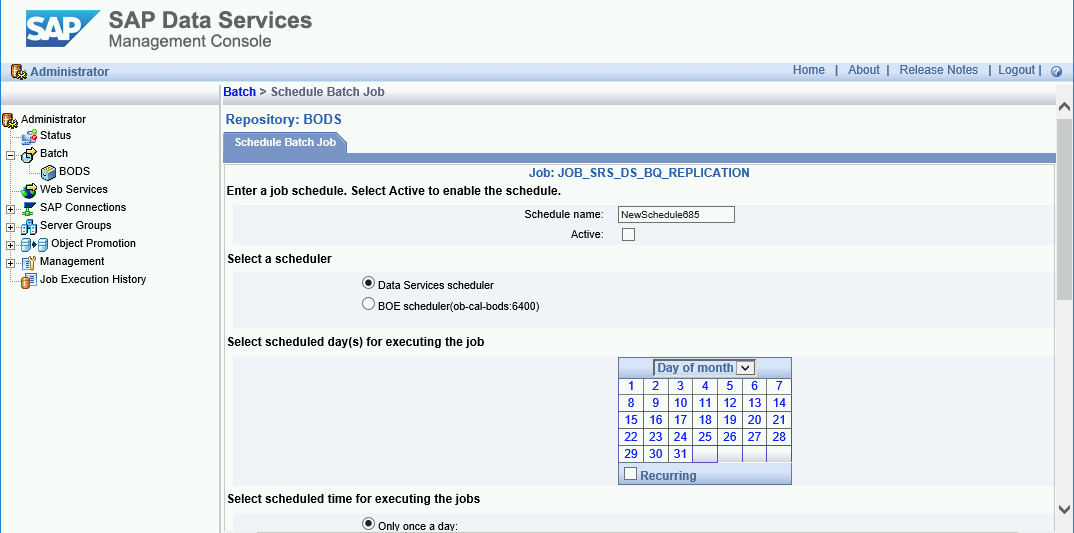This screenshot has width=1074, height=533.
Task: Open the help question mark icon
Action: (x=1056, y=71)
